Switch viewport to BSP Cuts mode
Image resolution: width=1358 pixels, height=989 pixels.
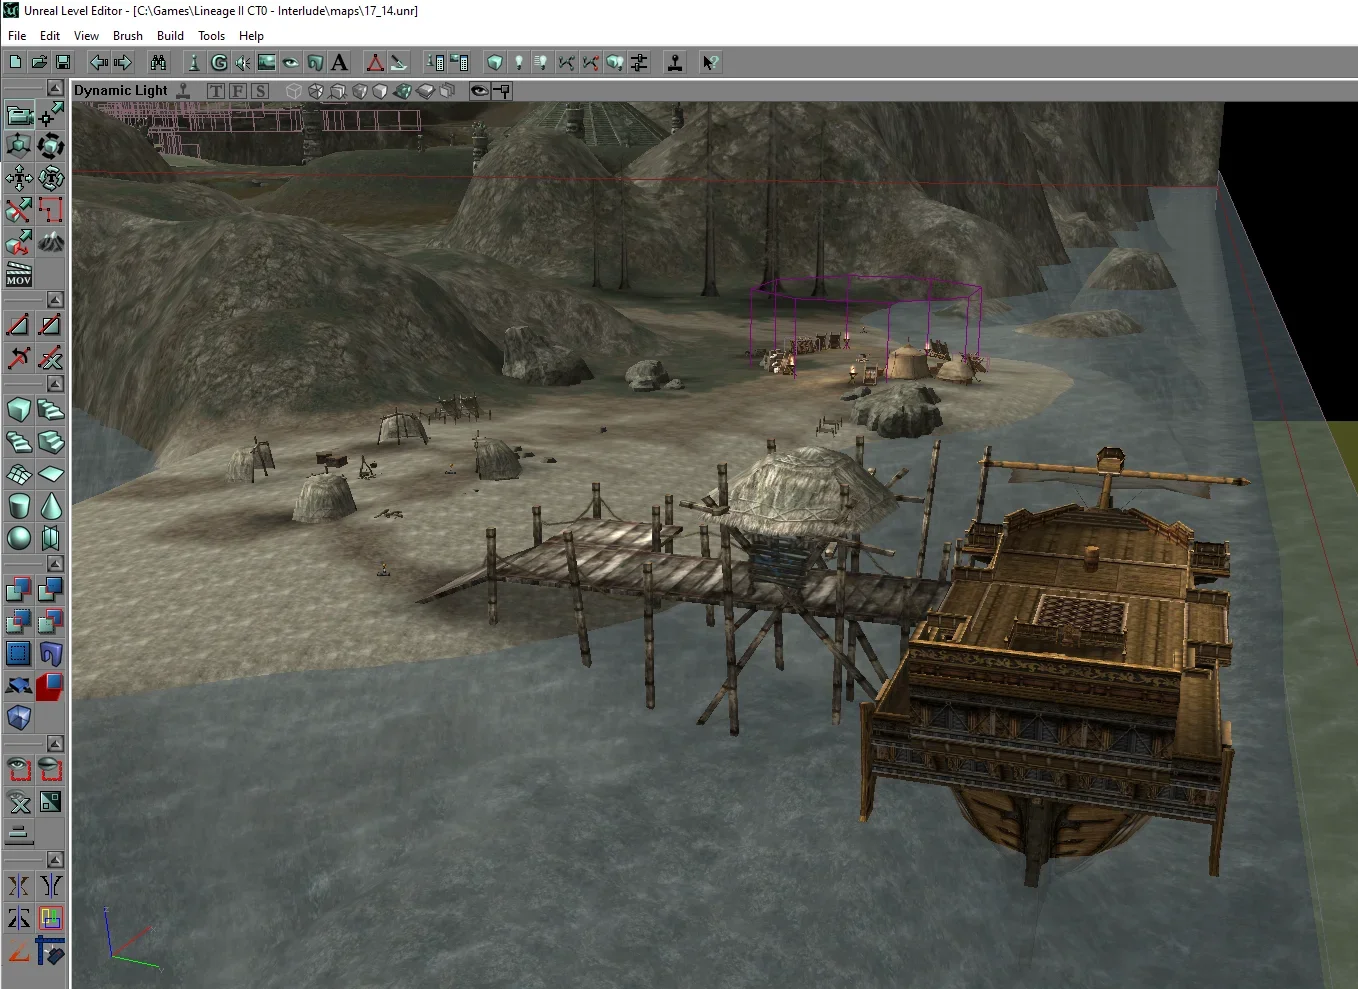click(x=337, y=90)
